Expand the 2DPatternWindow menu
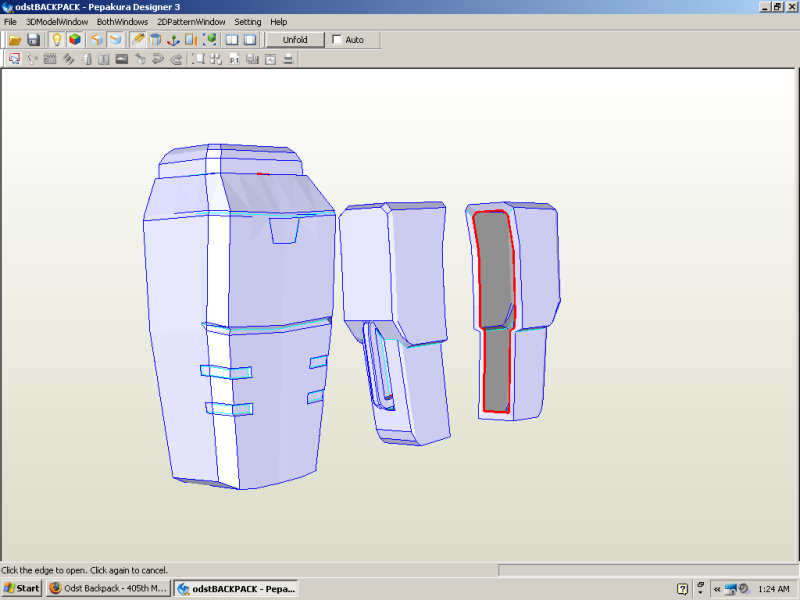This screenshot has width=800, height=600. (x=191, y=21)
